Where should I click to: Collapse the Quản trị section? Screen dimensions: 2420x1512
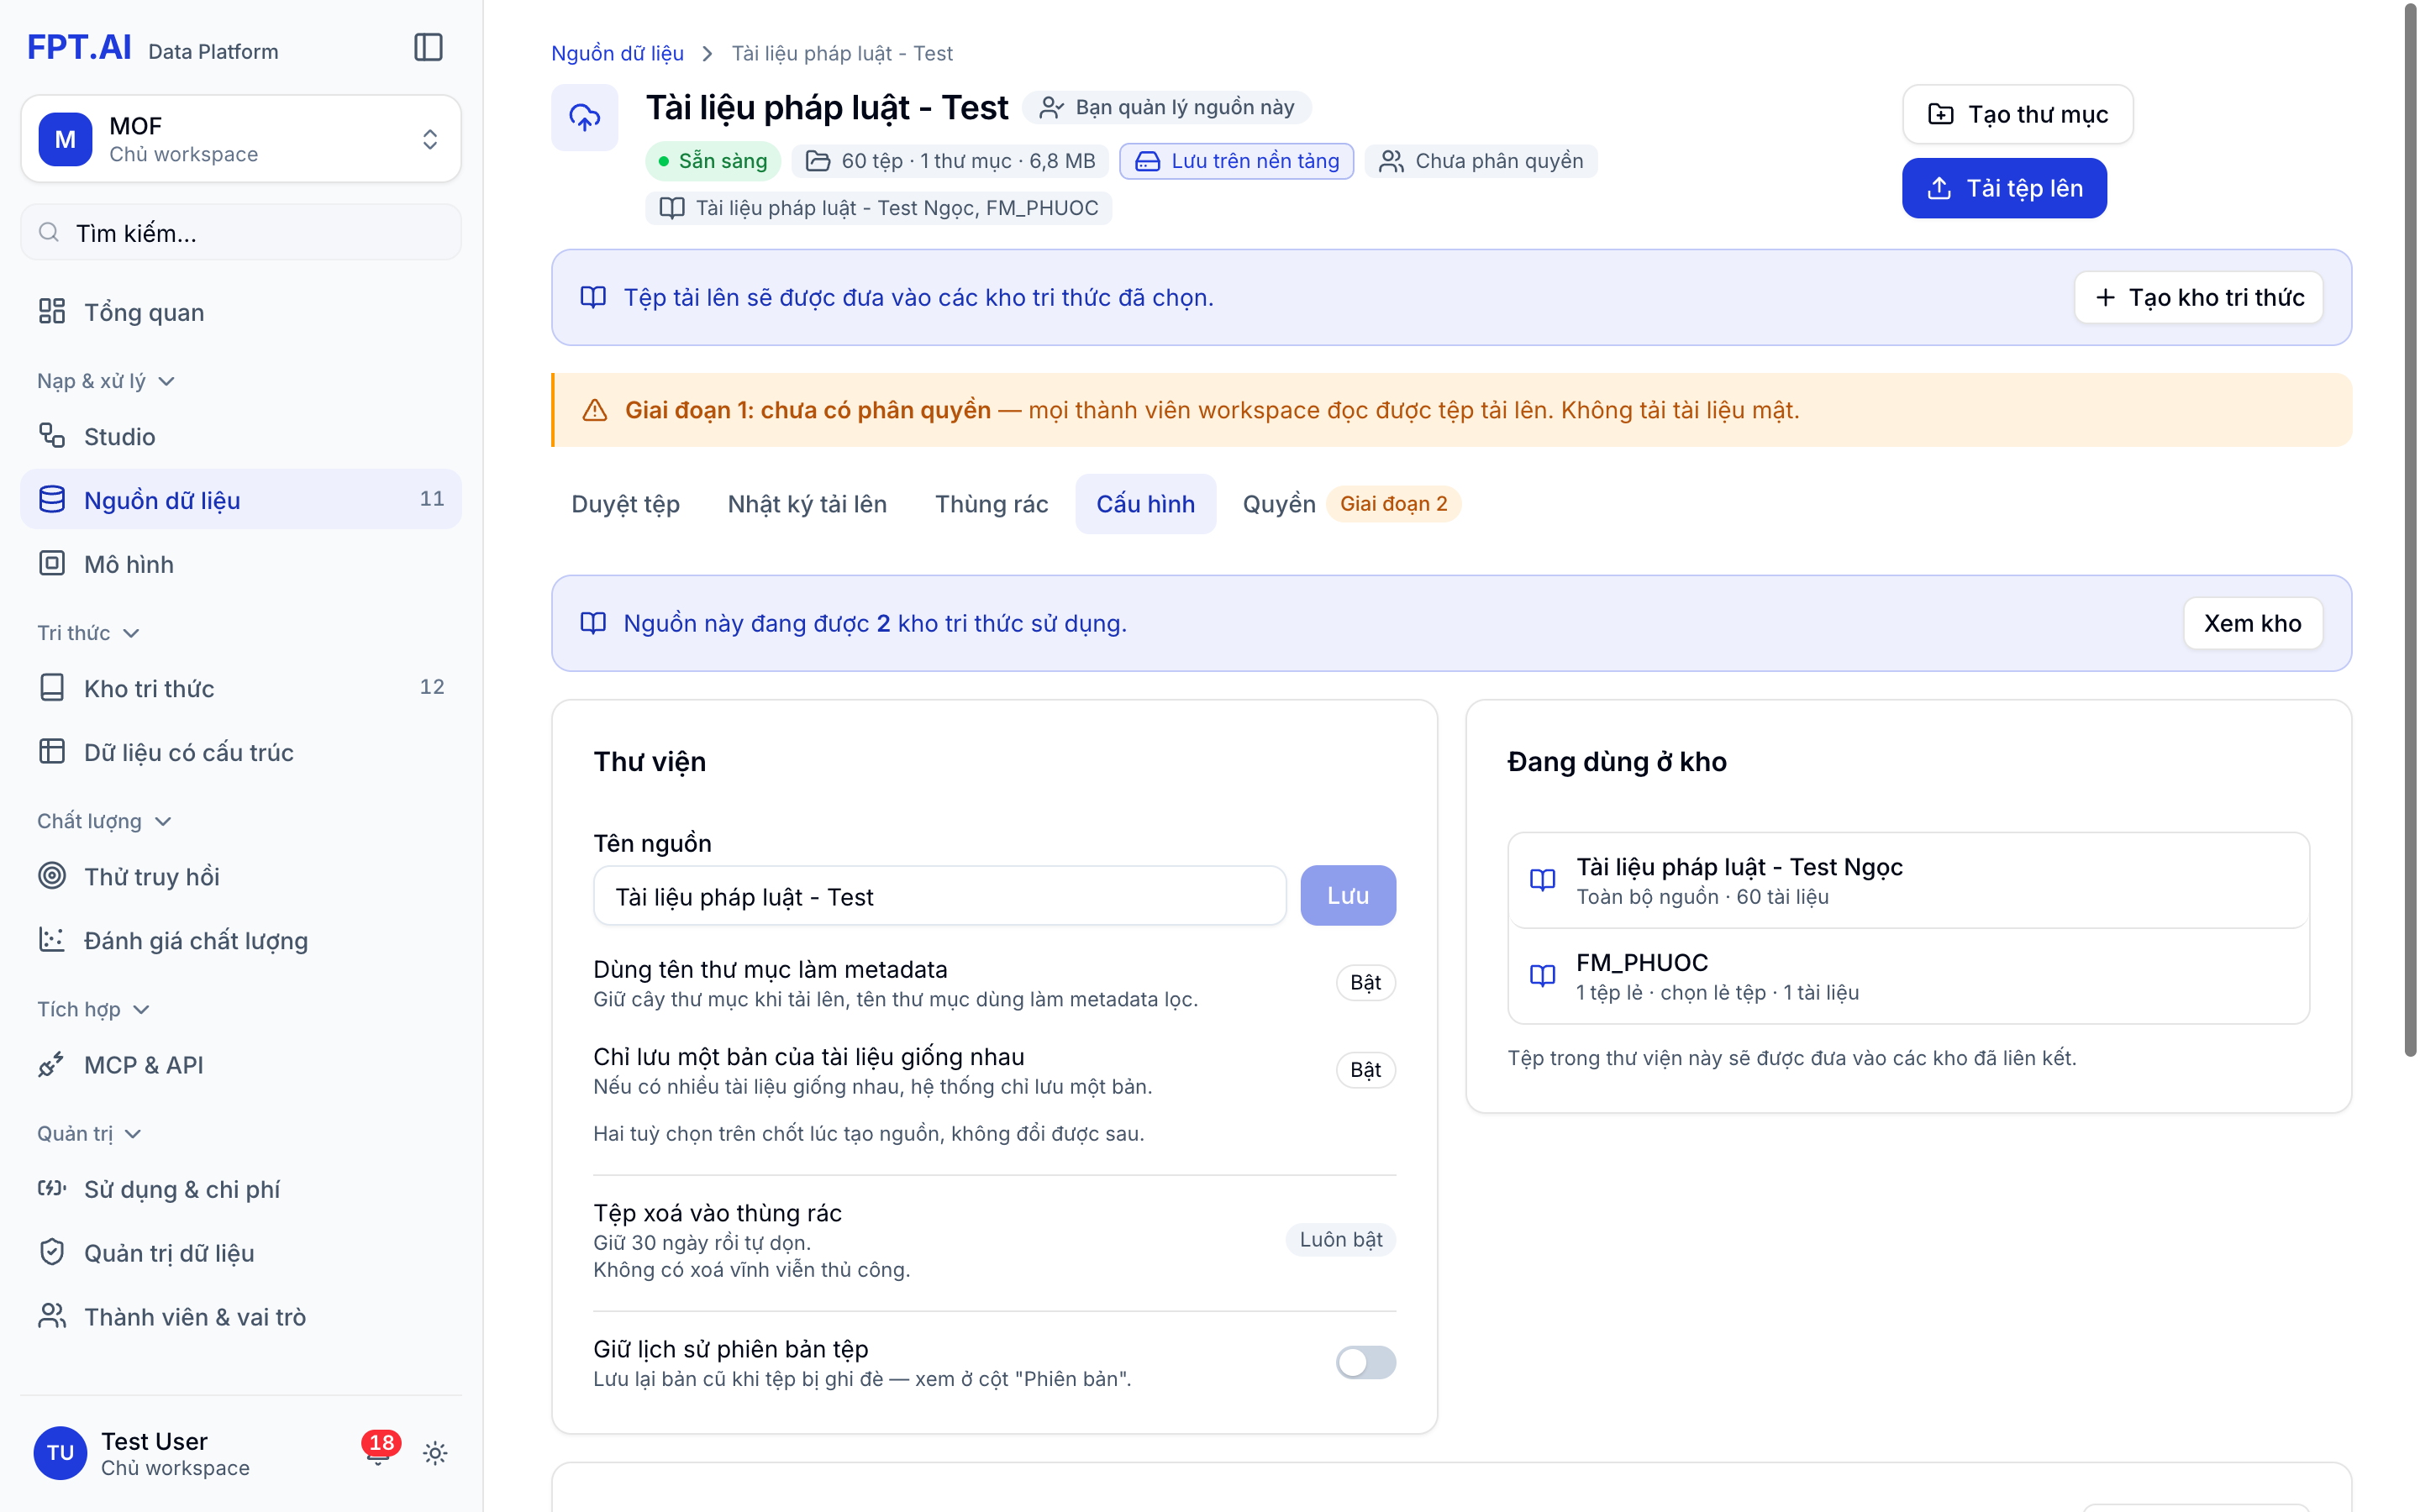[89, 1133]
